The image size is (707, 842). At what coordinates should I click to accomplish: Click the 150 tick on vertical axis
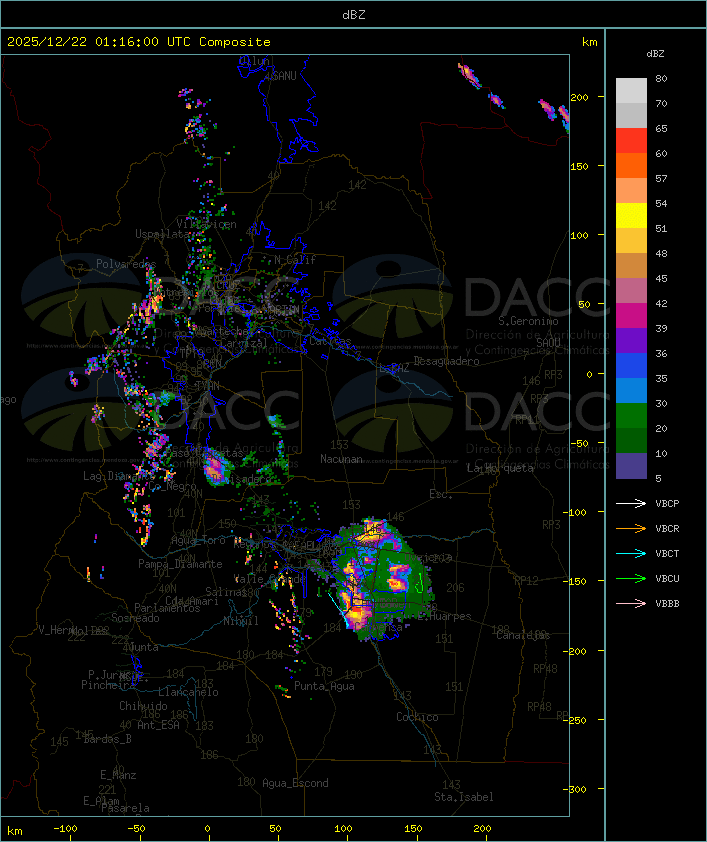[580, 166]
